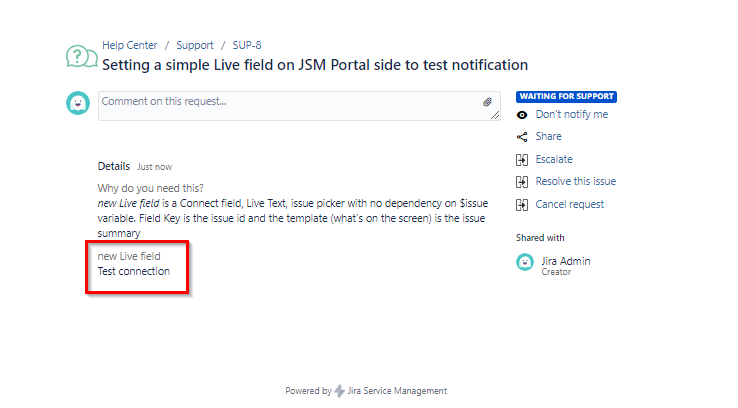Screen dimensions: 738x408
Task: Click the Resolve this issue icon
Action: [522, 182]
